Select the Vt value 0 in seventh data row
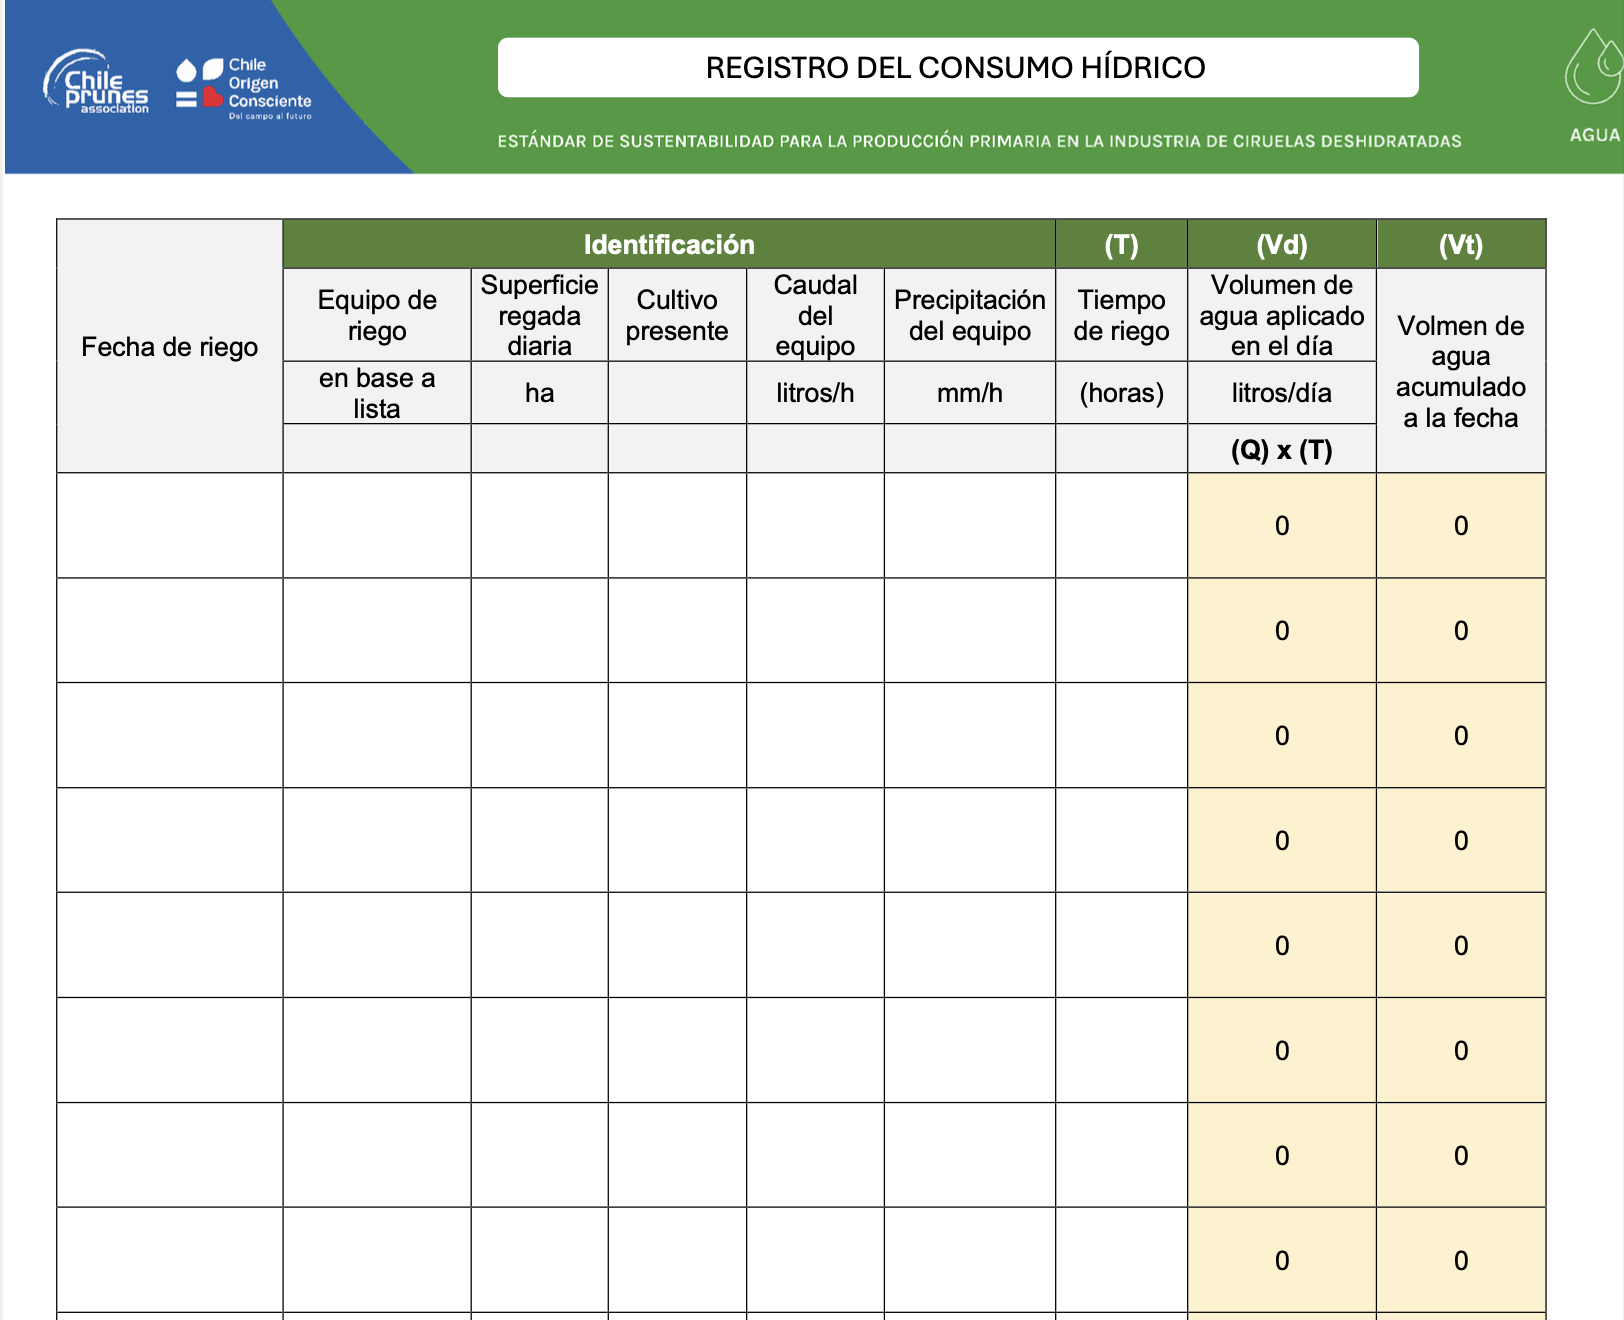This screenshot has width=1624, height=1320. pyautogui.click(x=1461, y=1155)
